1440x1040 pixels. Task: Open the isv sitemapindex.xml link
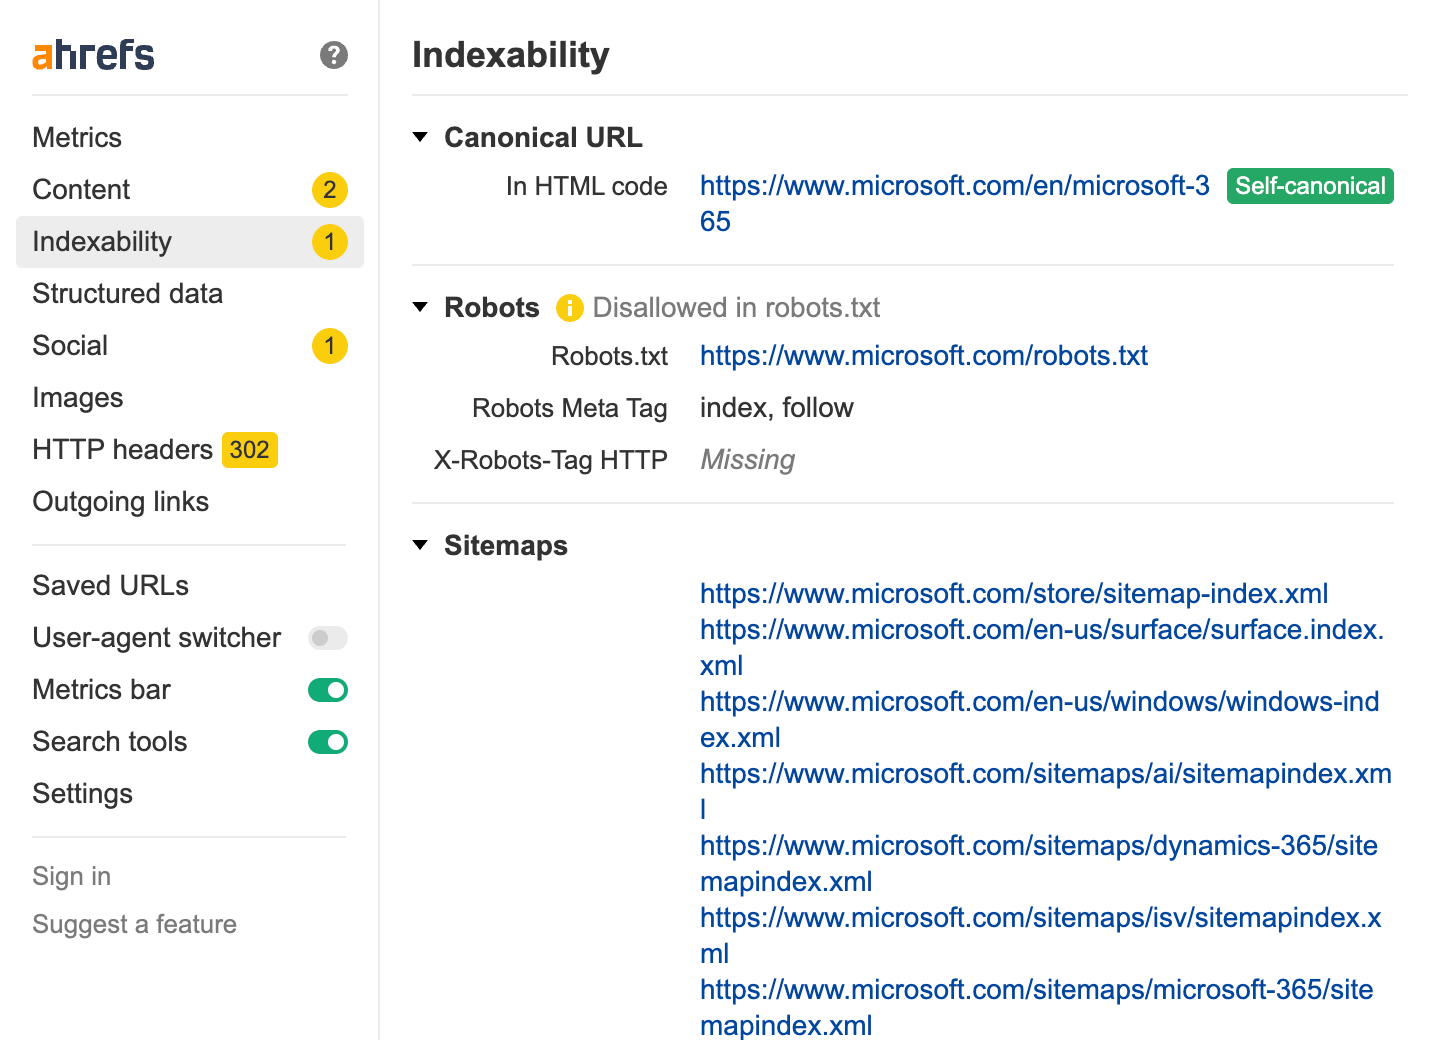pos(1041,936)
